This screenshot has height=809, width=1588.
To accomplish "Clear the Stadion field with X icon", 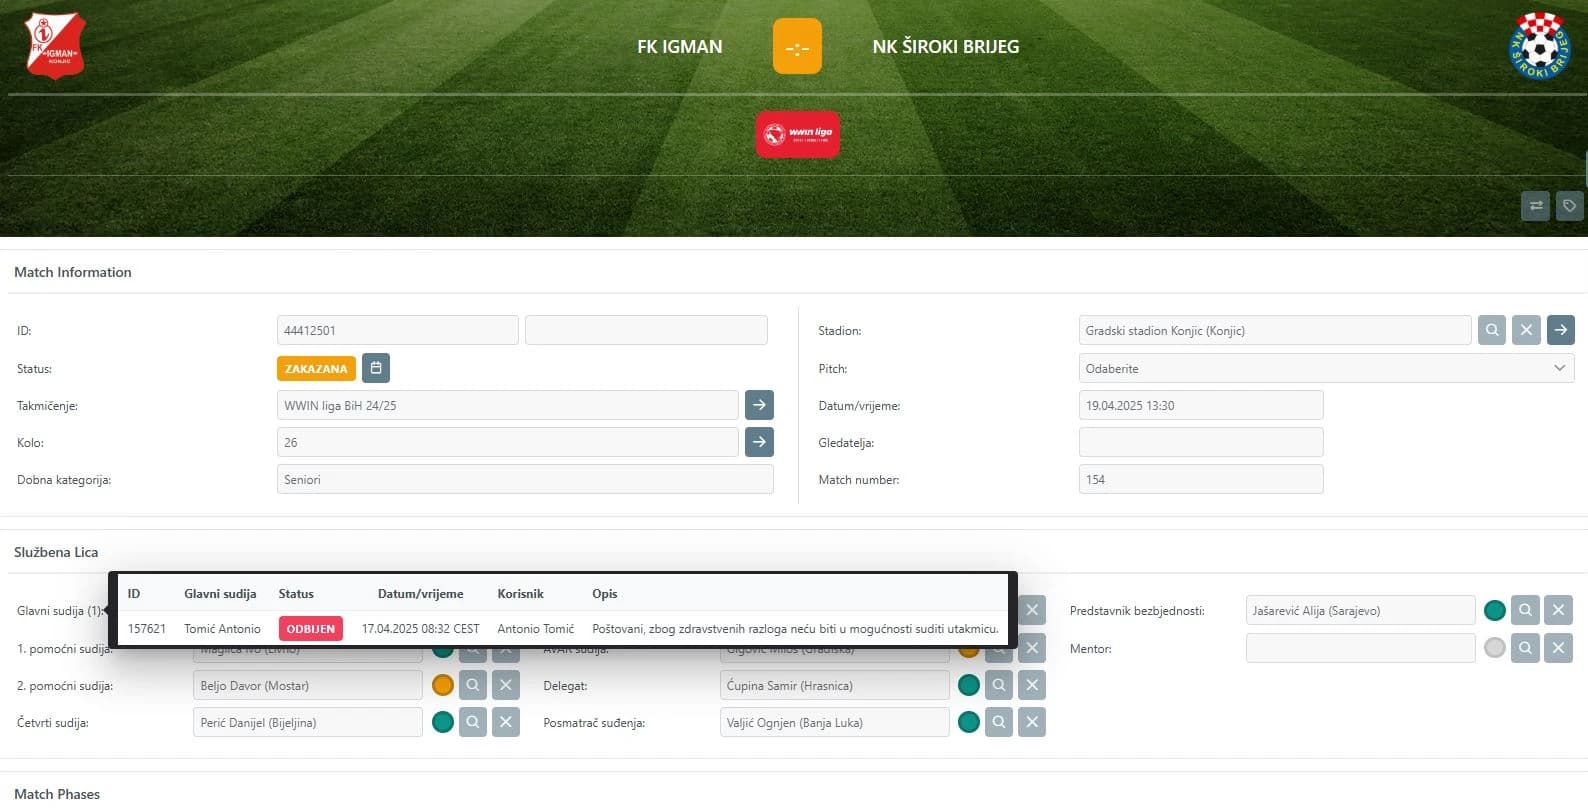I will point(1526,330).
